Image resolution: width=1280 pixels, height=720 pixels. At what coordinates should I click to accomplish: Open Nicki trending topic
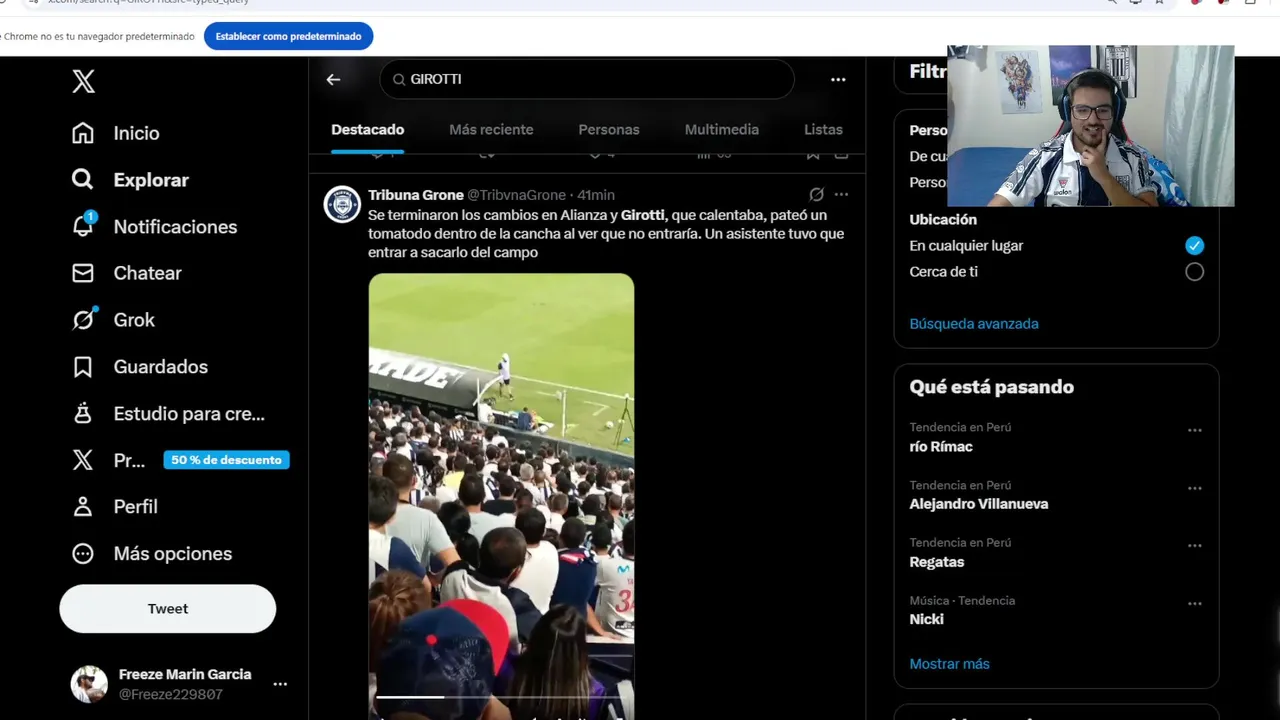(926, 619)
